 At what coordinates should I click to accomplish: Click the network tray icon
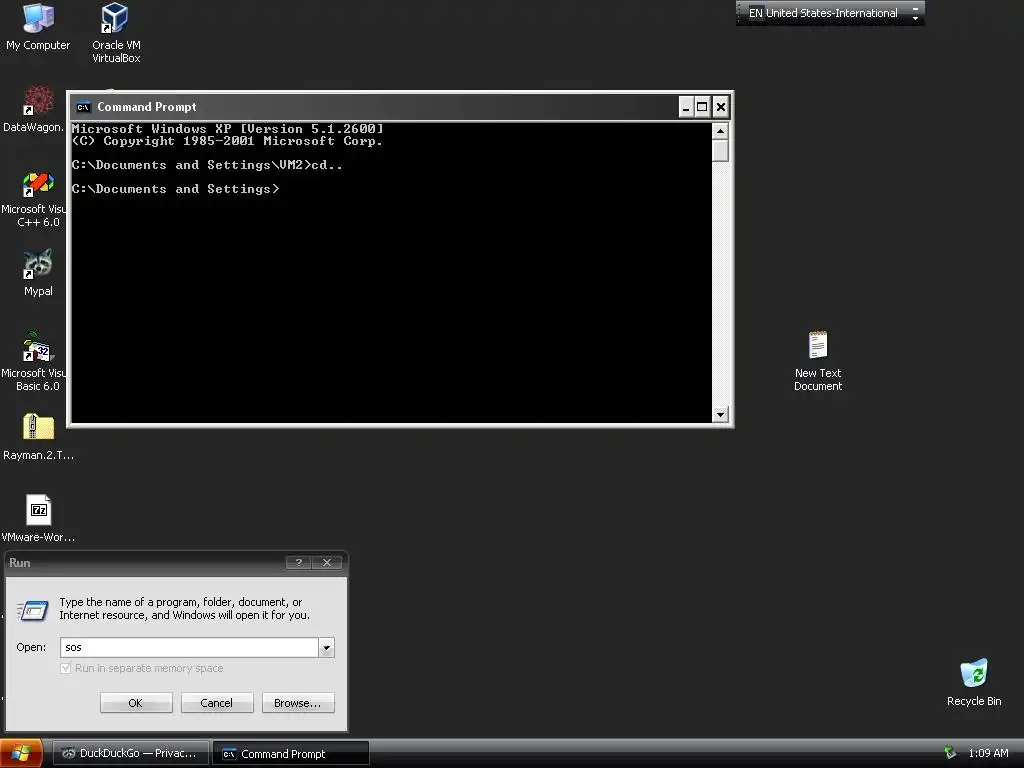coord(950,753)
